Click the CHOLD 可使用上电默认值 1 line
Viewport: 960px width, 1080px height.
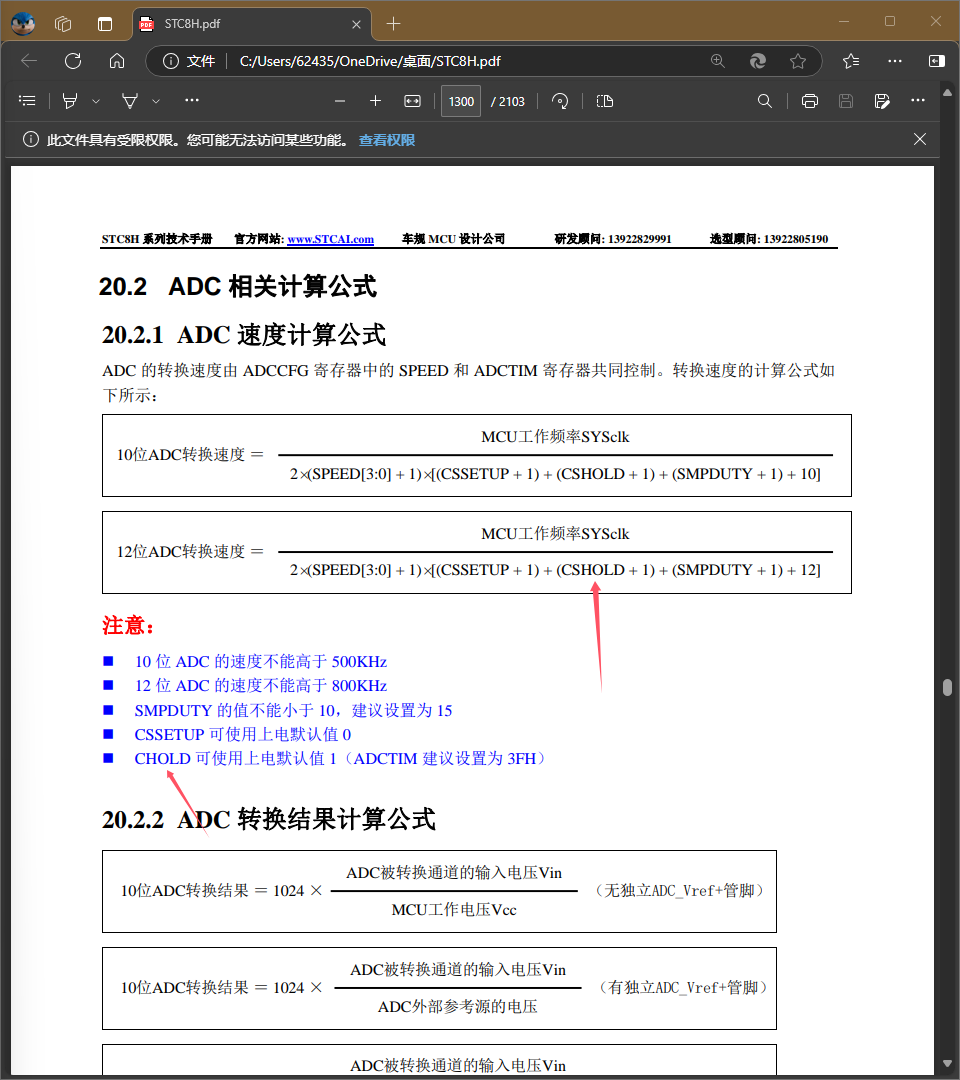(x=342, y=759)
